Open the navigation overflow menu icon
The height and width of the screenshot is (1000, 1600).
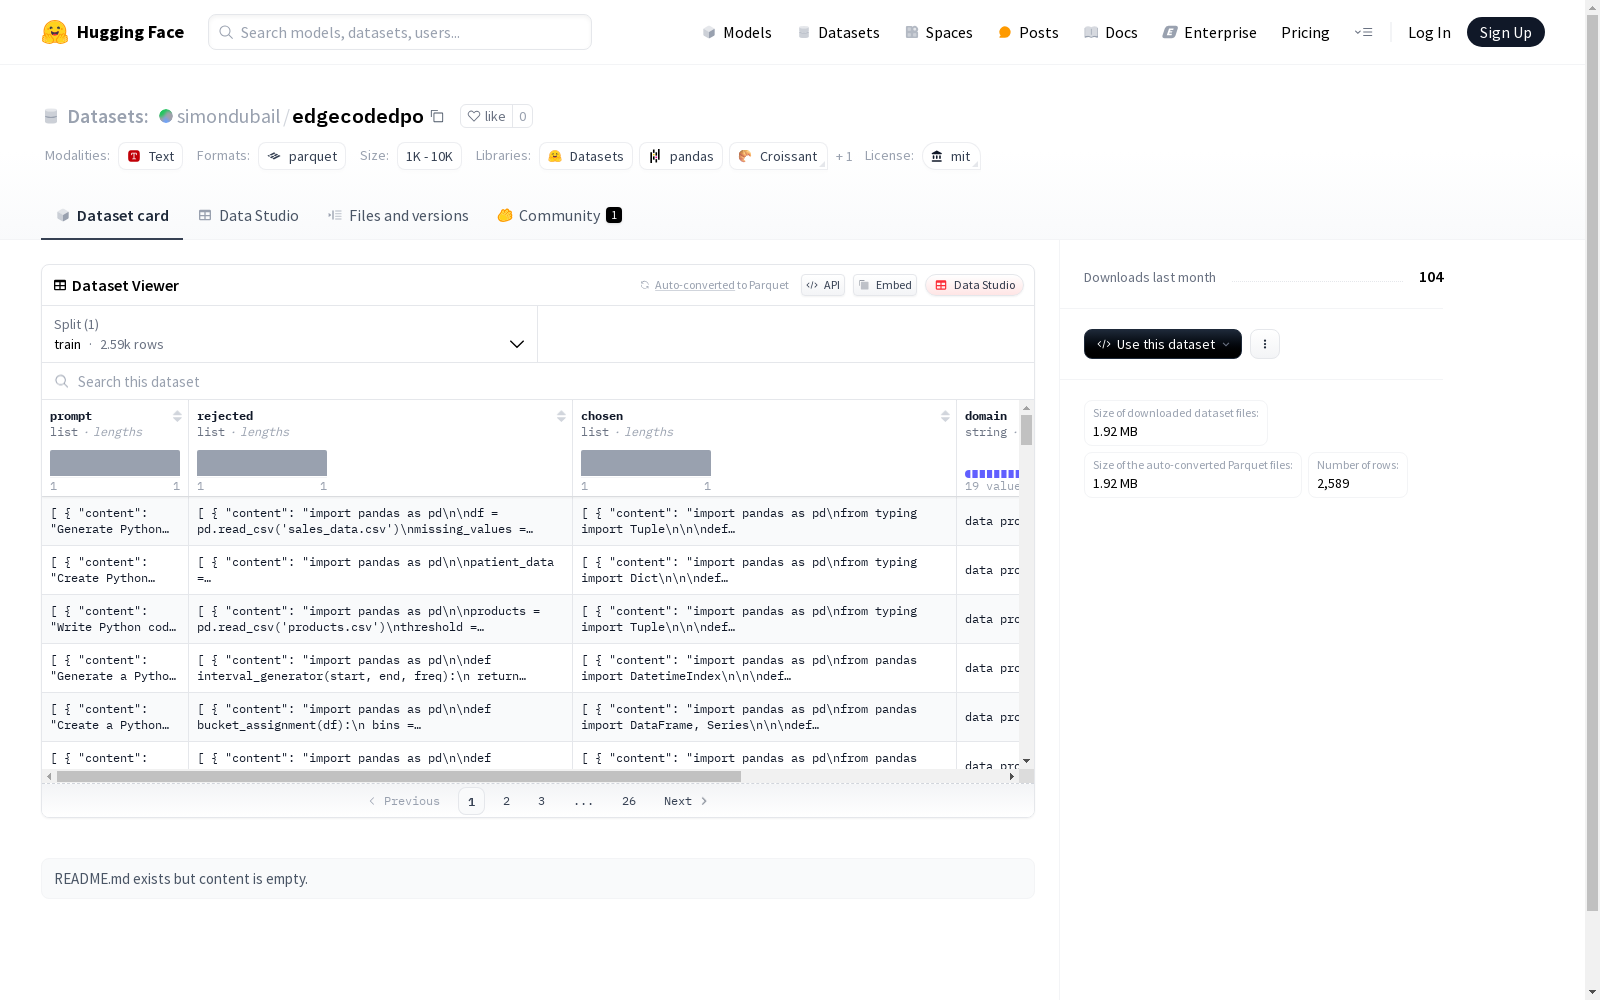[1363, 32]
